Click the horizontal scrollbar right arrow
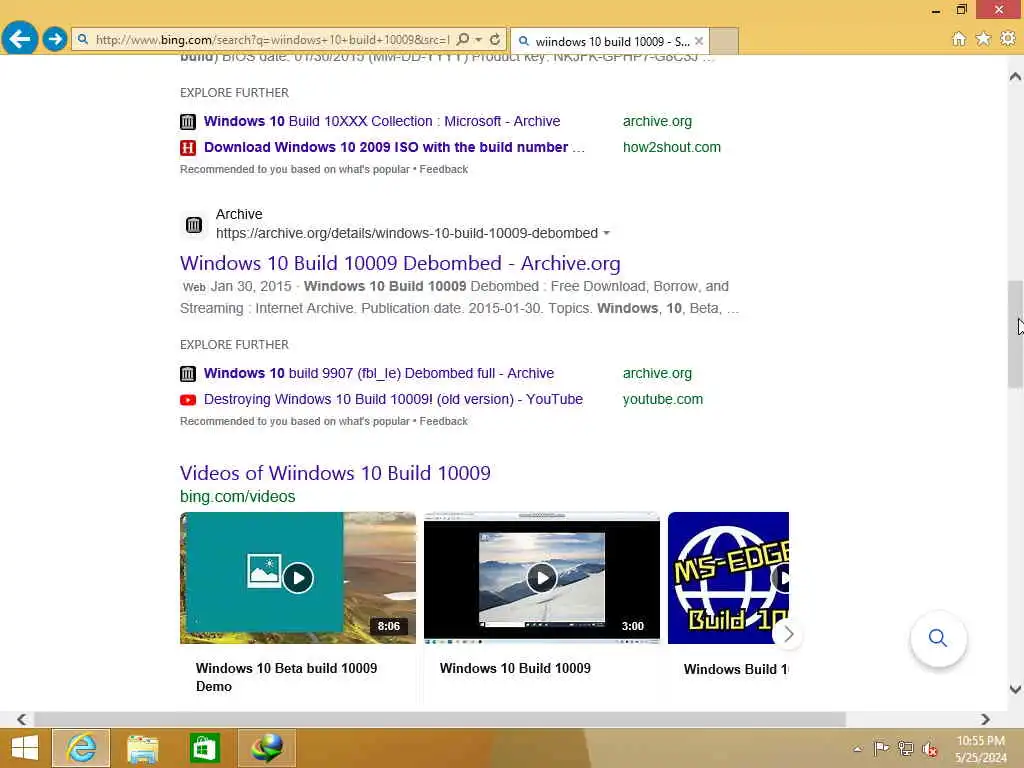This screenshot has width=1024, height=768. tap(985, 719)
